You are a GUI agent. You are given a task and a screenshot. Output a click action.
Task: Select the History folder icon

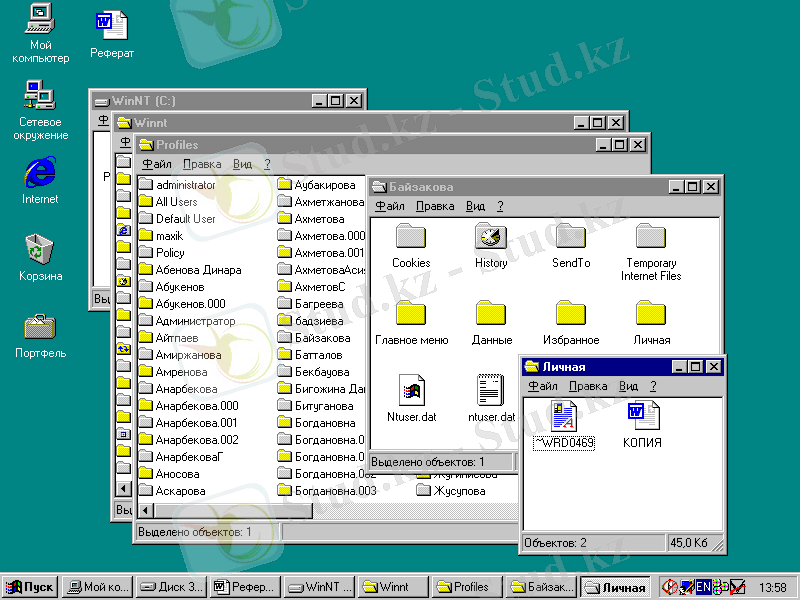pyautogui.click(x=491, y=238)
